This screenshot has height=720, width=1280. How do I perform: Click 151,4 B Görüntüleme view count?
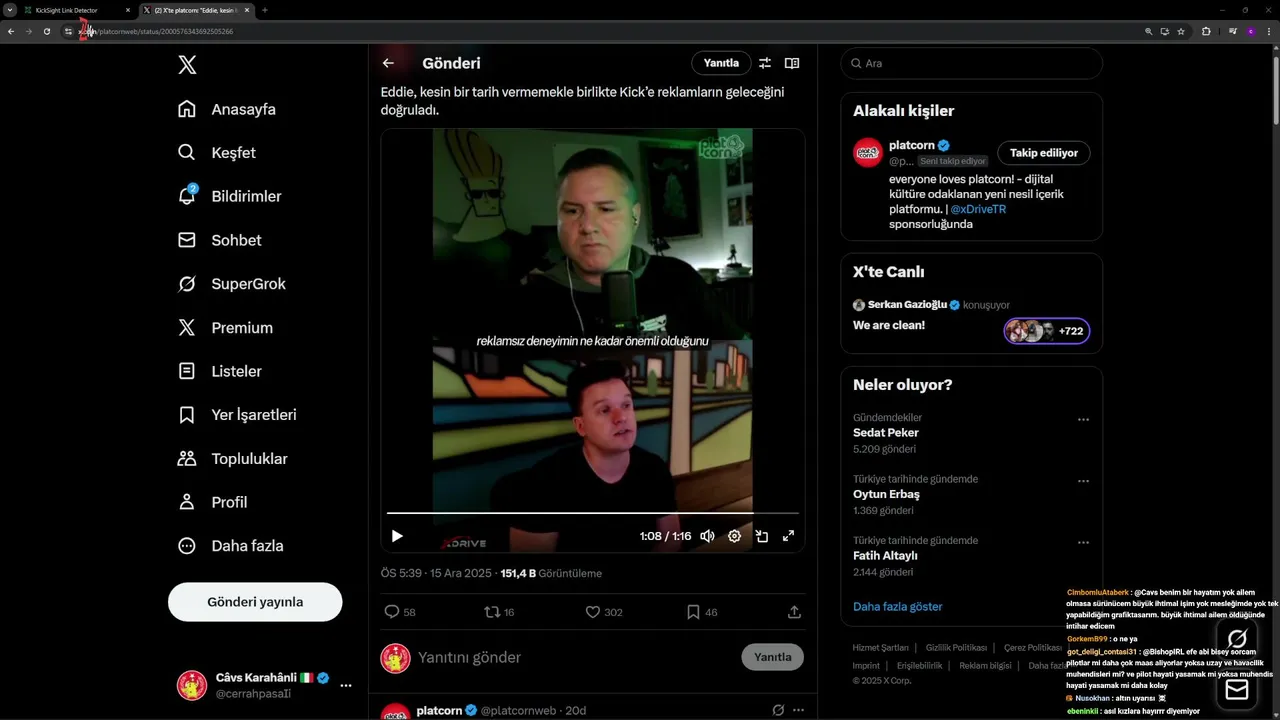(551, 574)
